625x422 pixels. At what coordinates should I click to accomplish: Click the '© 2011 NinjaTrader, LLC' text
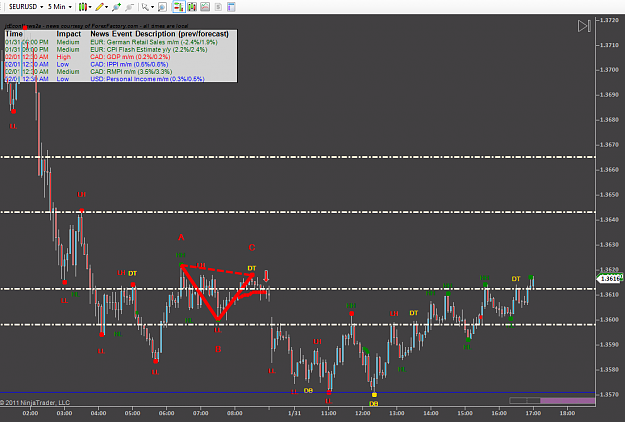pyautogui.click(x=35, y=403)
